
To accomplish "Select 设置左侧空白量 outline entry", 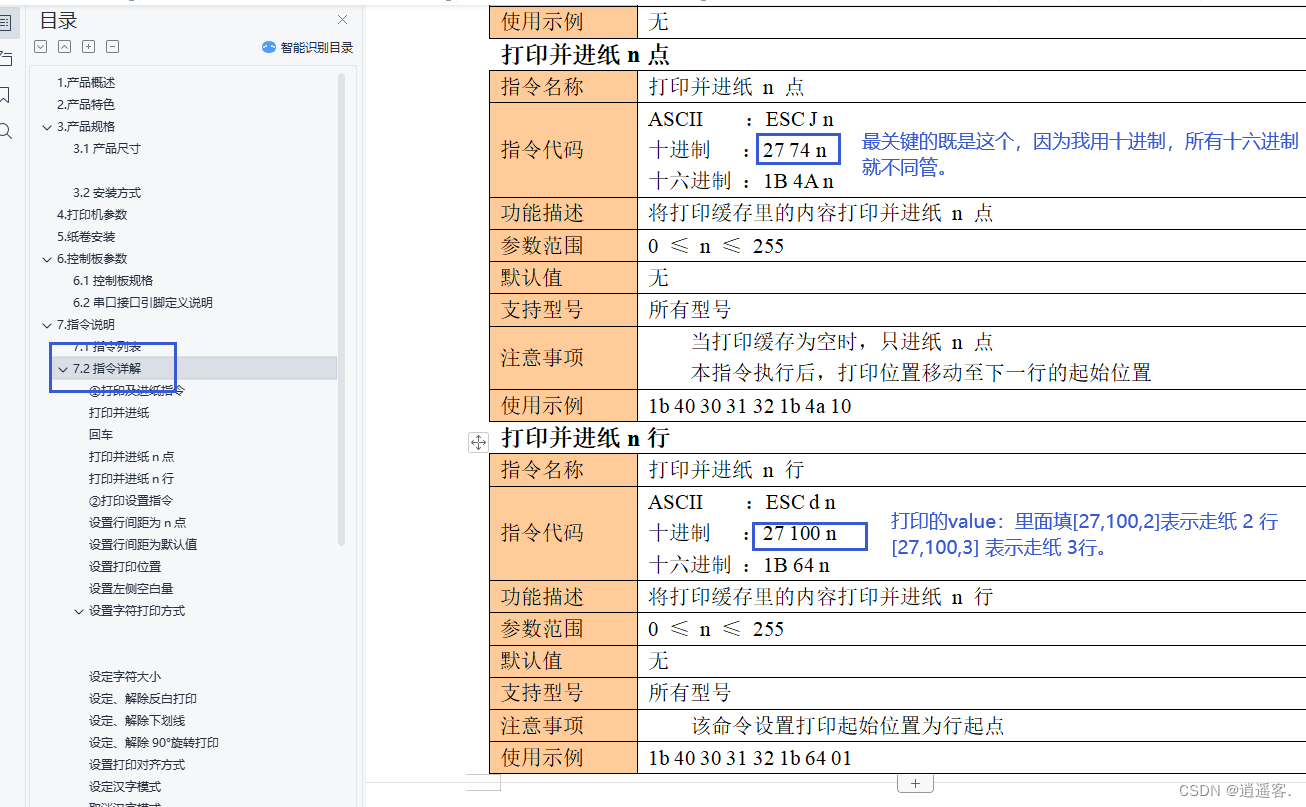I will pyautogui.click(x=131, y=589).
